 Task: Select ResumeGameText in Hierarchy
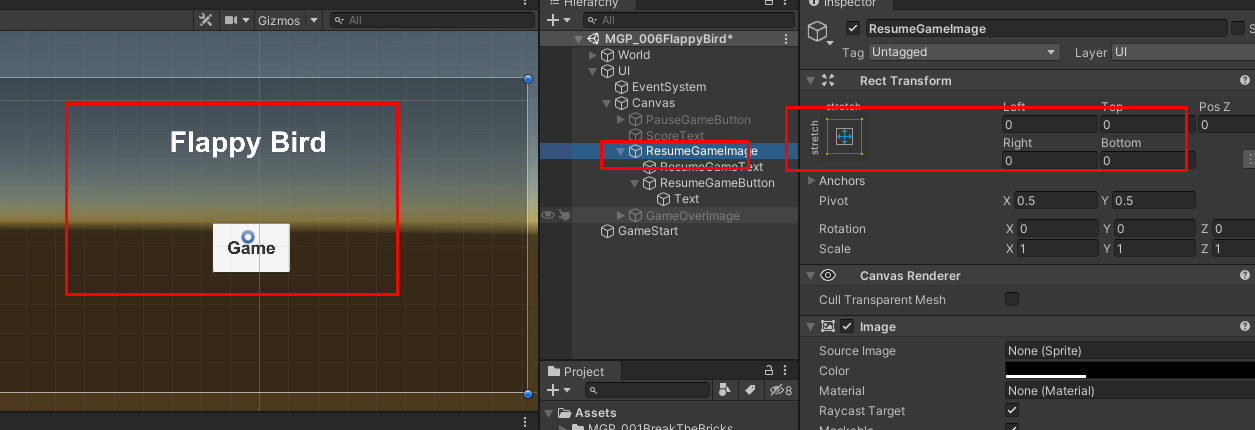pyautogui.click(x=711, y=167)
